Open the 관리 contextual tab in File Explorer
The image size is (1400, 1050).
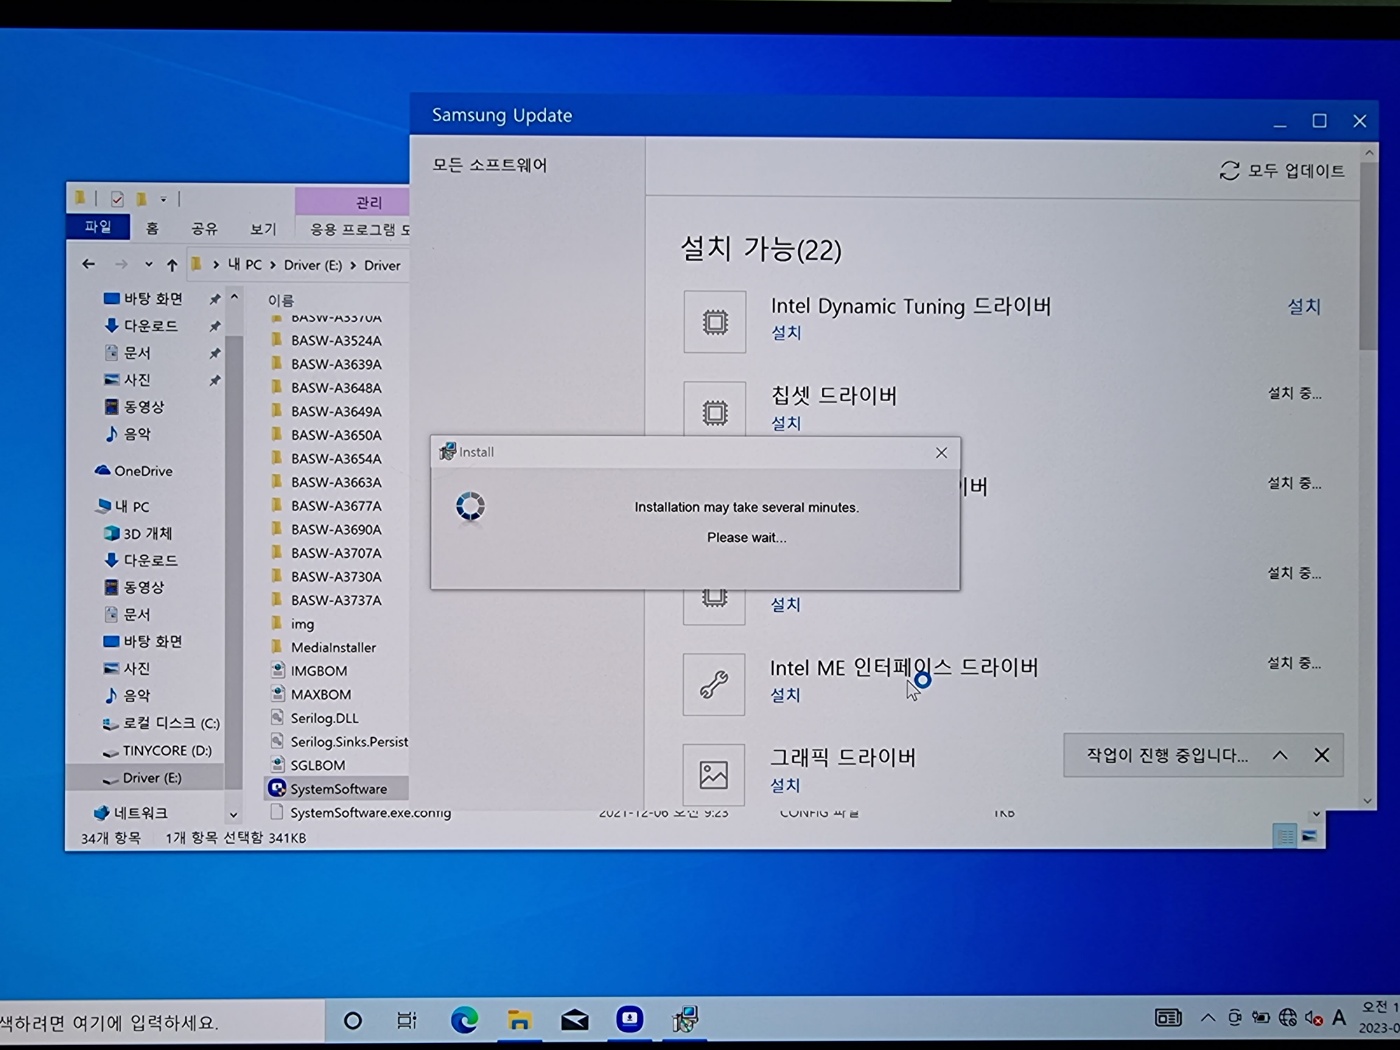click(x=369, y=202)
